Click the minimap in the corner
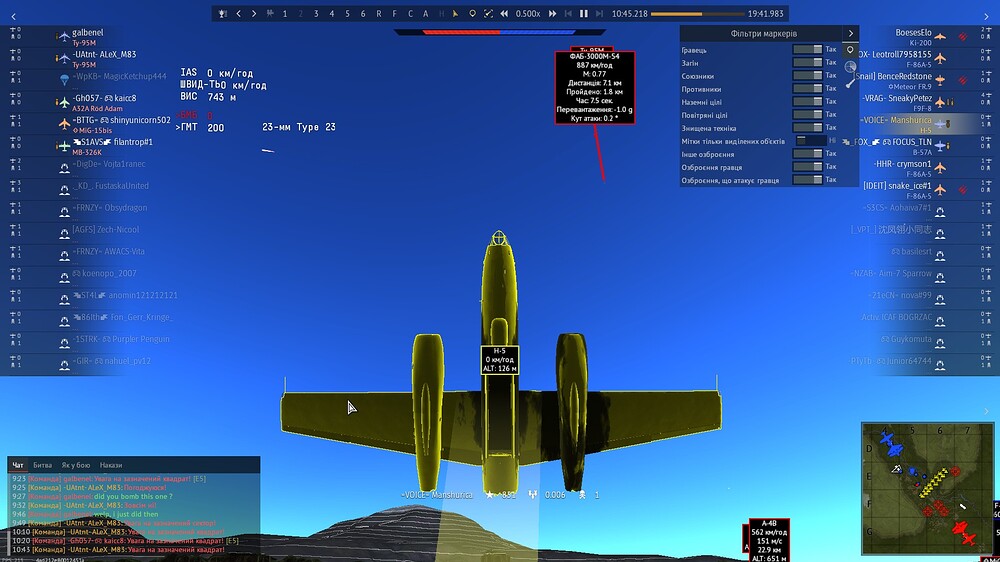The image size is (1000, 562). 927,488
